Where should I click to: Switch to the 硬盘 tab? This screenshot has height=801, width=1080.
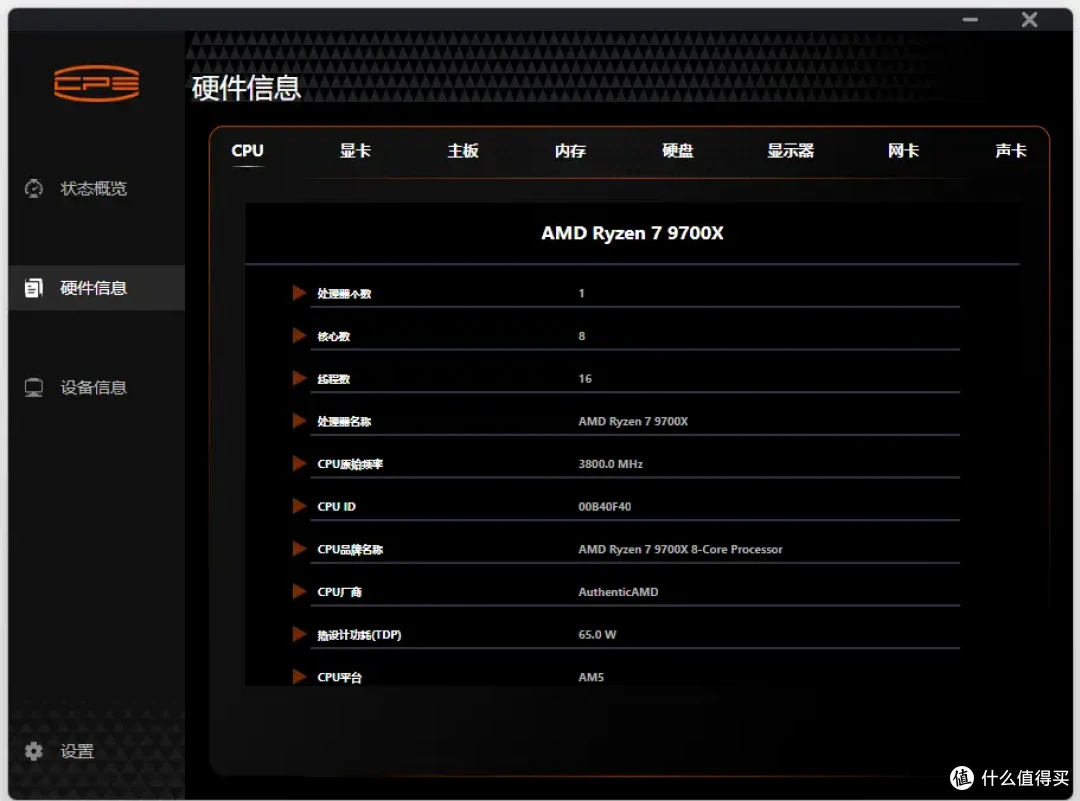pyautogui.click(x=678, y=151)
